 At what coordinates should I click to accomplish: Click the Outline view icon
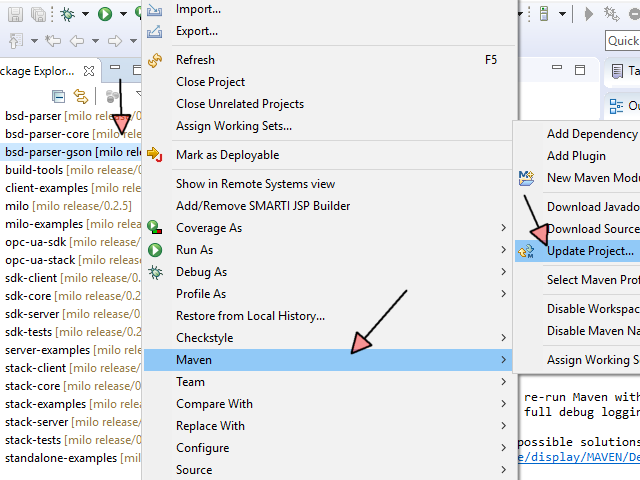(x=617, y=106)
